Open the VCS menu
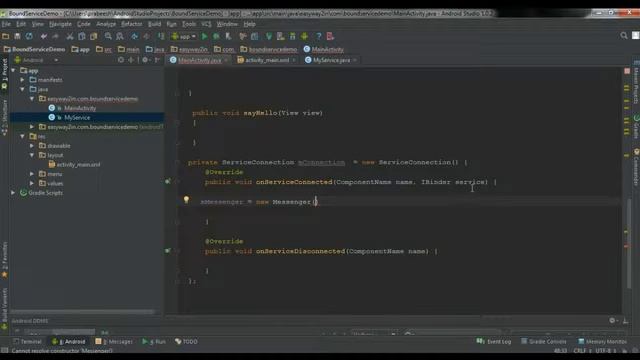Image resolution: width=640 pixels, height=360 pixels. [206, 24]
